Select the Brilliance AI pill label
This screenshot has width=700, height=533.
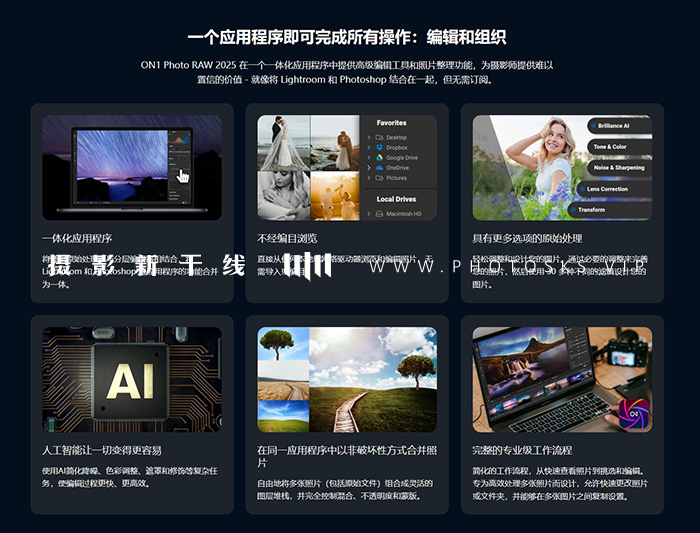coord(613,126)
